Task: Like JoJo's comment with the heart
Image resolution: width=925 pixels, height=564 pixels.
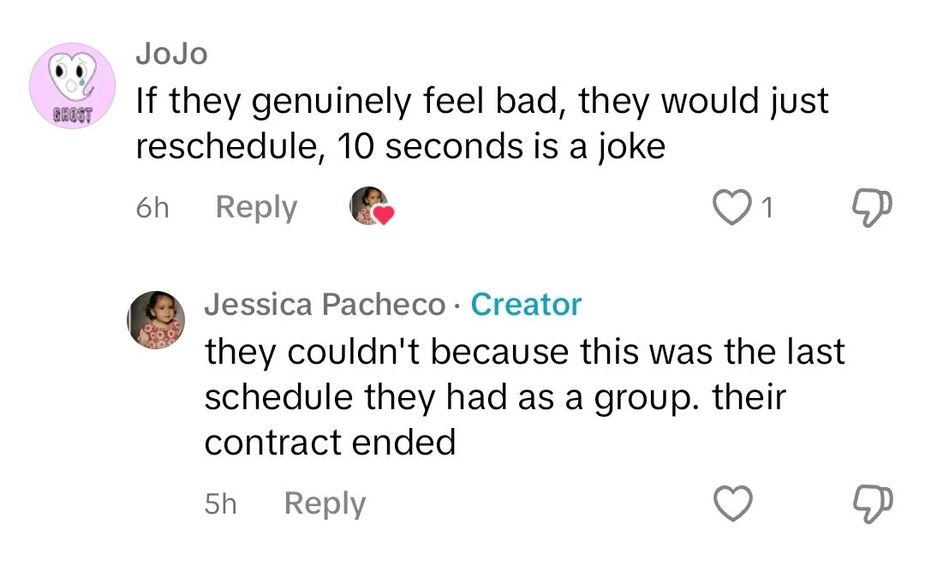Action: coord(733,208)
